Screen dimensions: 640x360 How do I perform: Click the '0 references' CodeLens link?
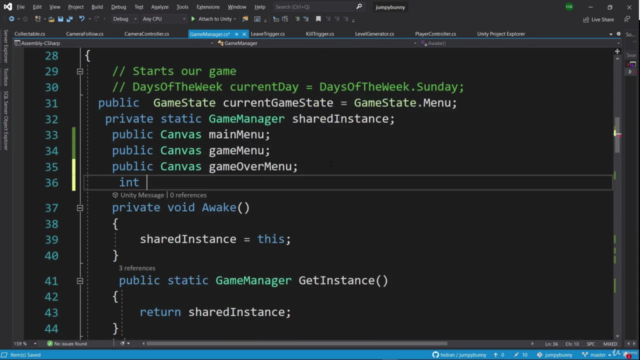tap(188, 195)
